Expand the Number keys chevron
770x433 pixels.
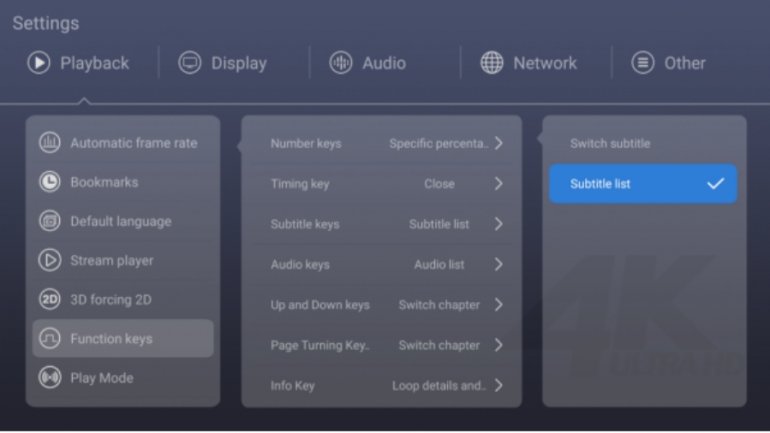point(498,143)
